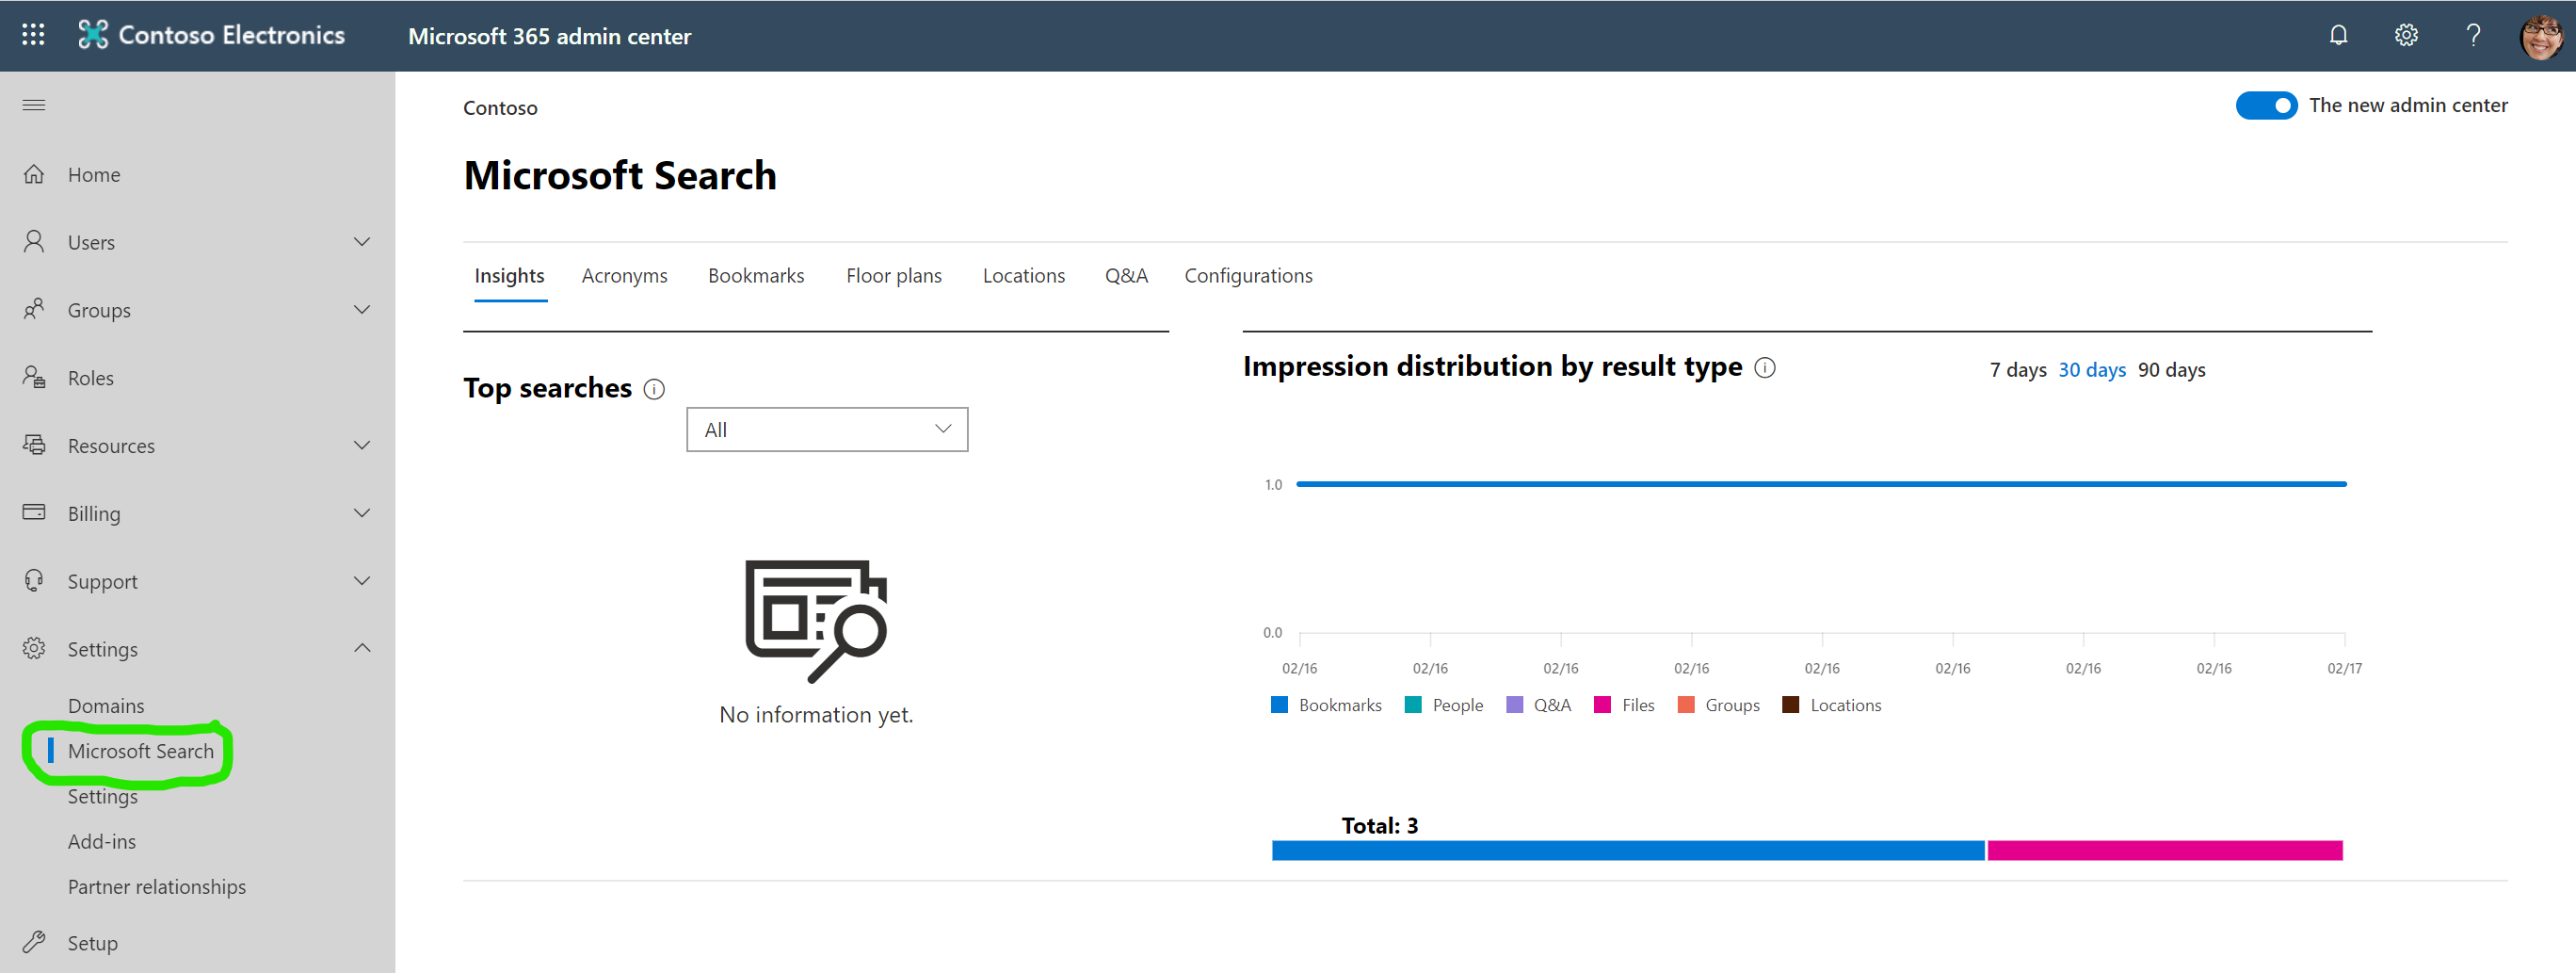Click the blue line in impression chart
Screen dimensions: 2576x973
point(1821,484)
